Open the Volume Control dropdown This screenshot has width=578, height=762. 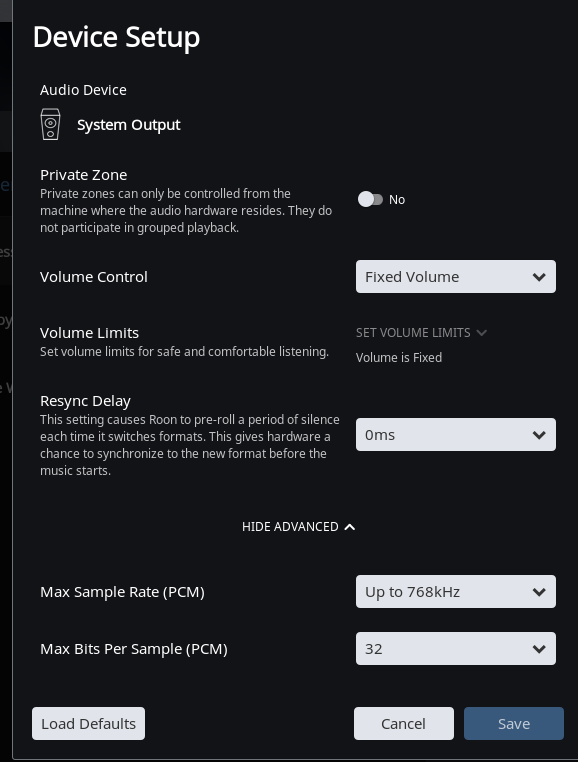point(455,277)
